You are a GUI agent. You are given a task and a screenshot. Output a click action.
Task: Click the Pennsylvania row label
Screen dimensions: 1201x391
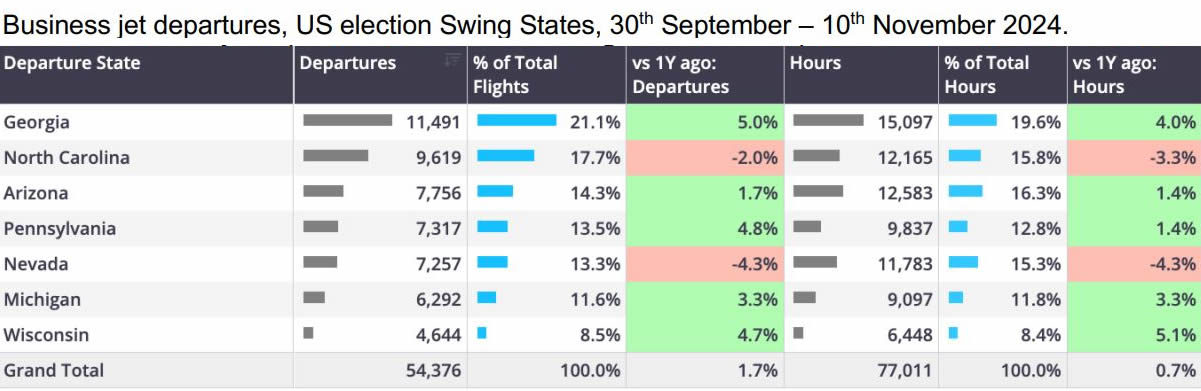tap(60, 229)
